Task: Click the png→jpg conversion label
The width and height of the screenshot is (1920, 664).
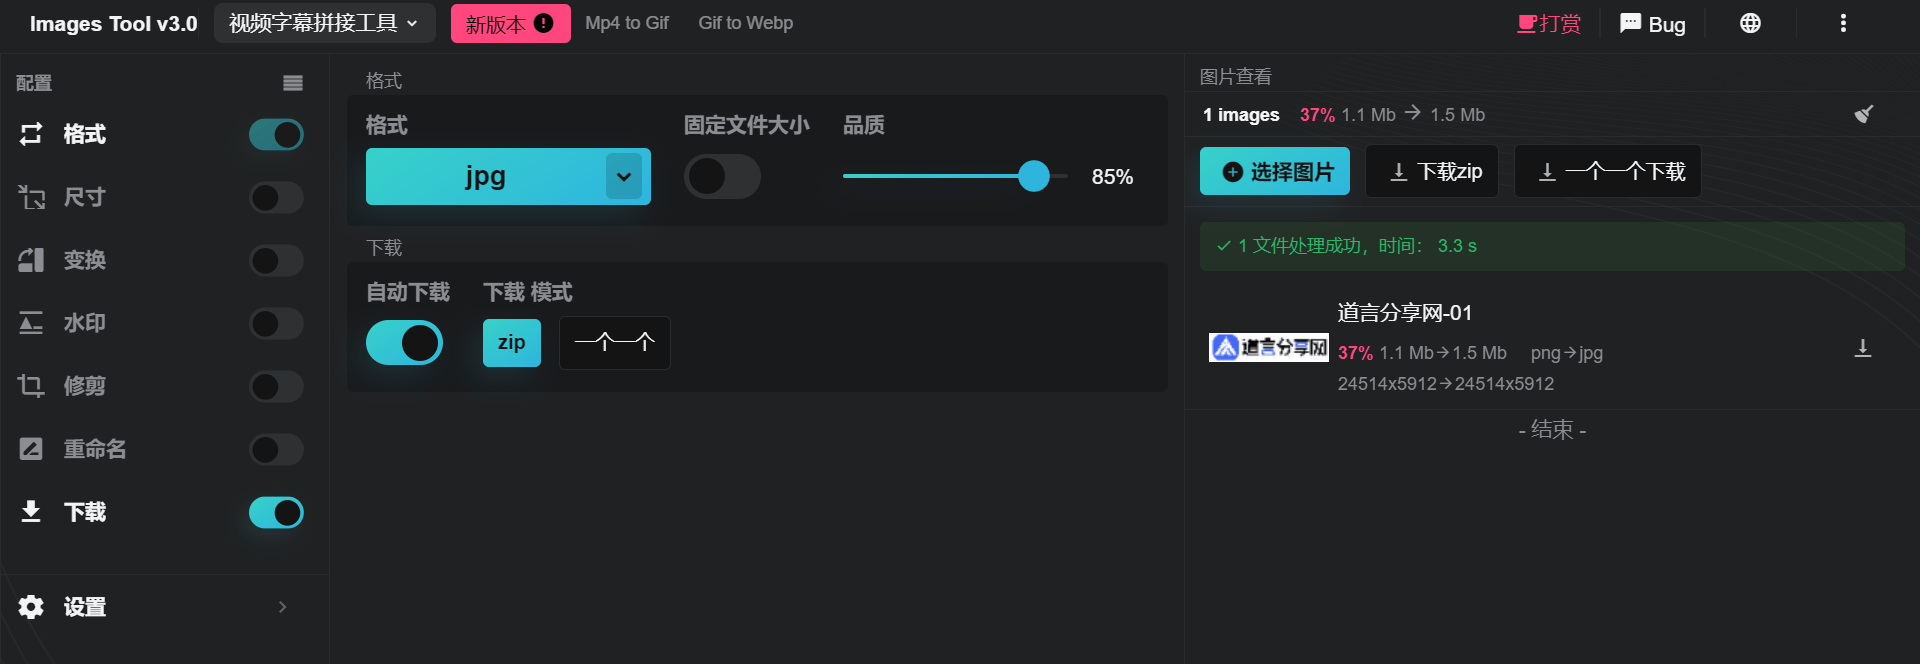Action: (x=1567, y=353)
